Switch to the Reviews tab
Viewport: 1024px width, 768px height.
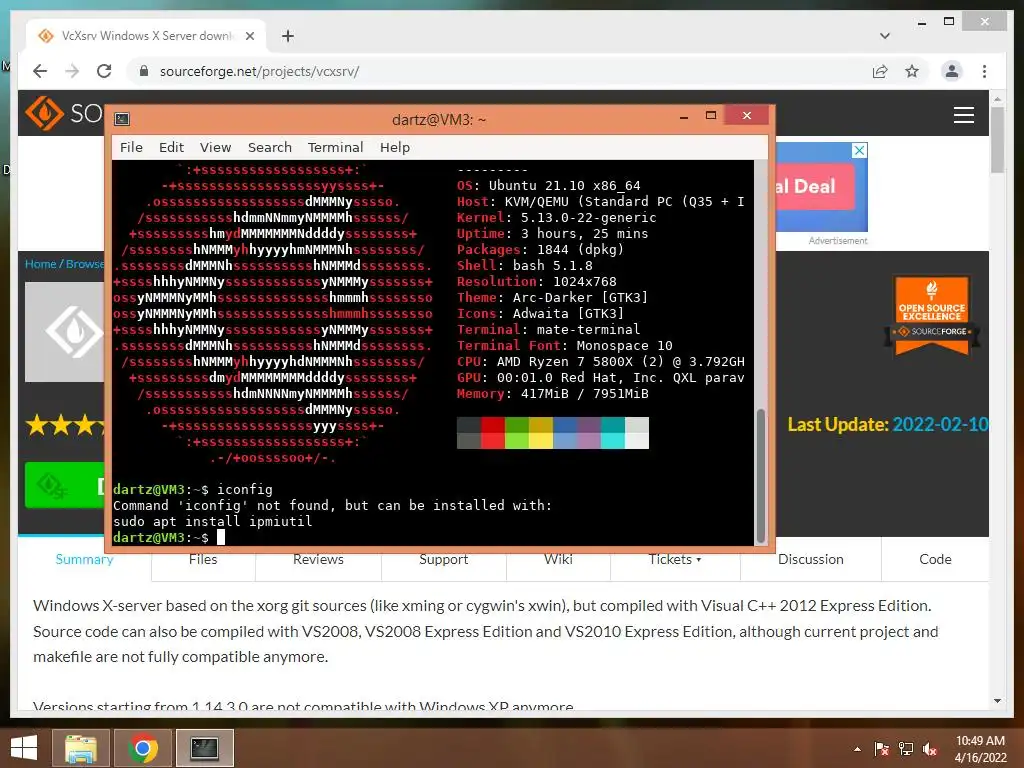(x=318, y=560)
